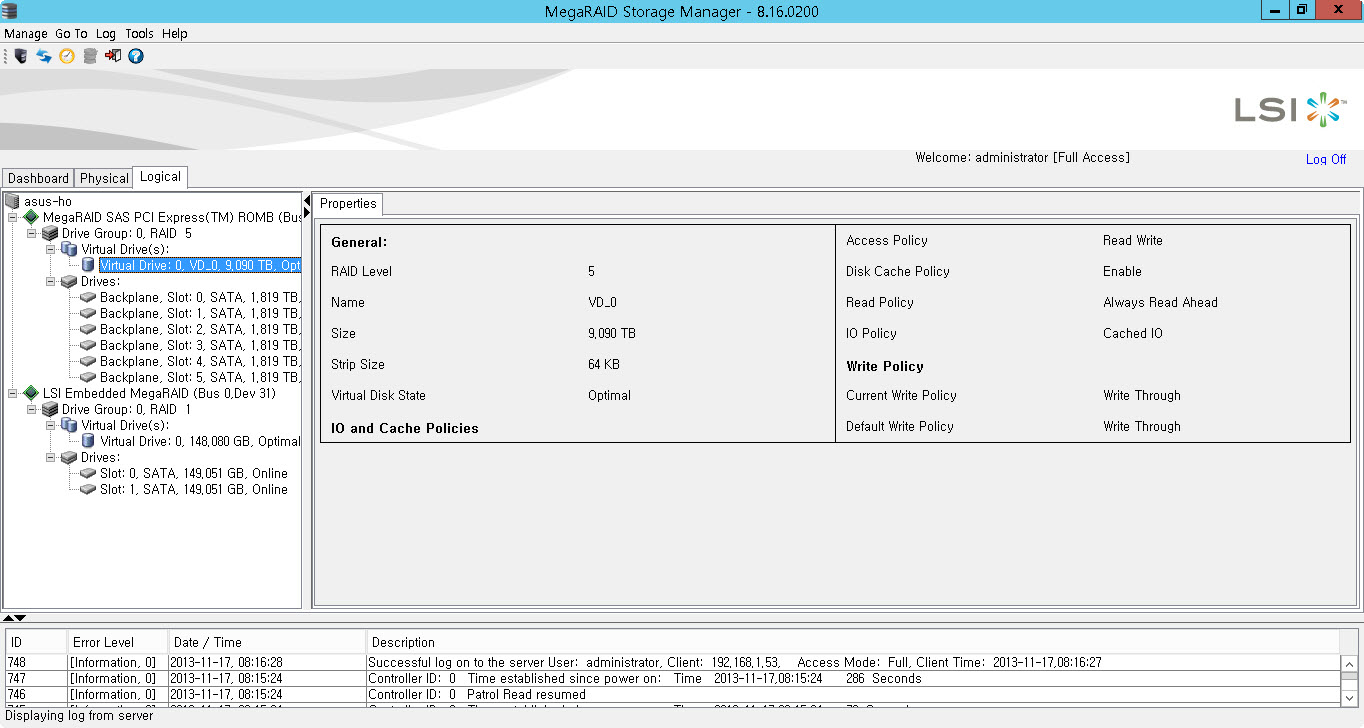Click the 'Always Read Ahead' value
This screenshot has width=1364, height=728.
[x=1160, y=302]
